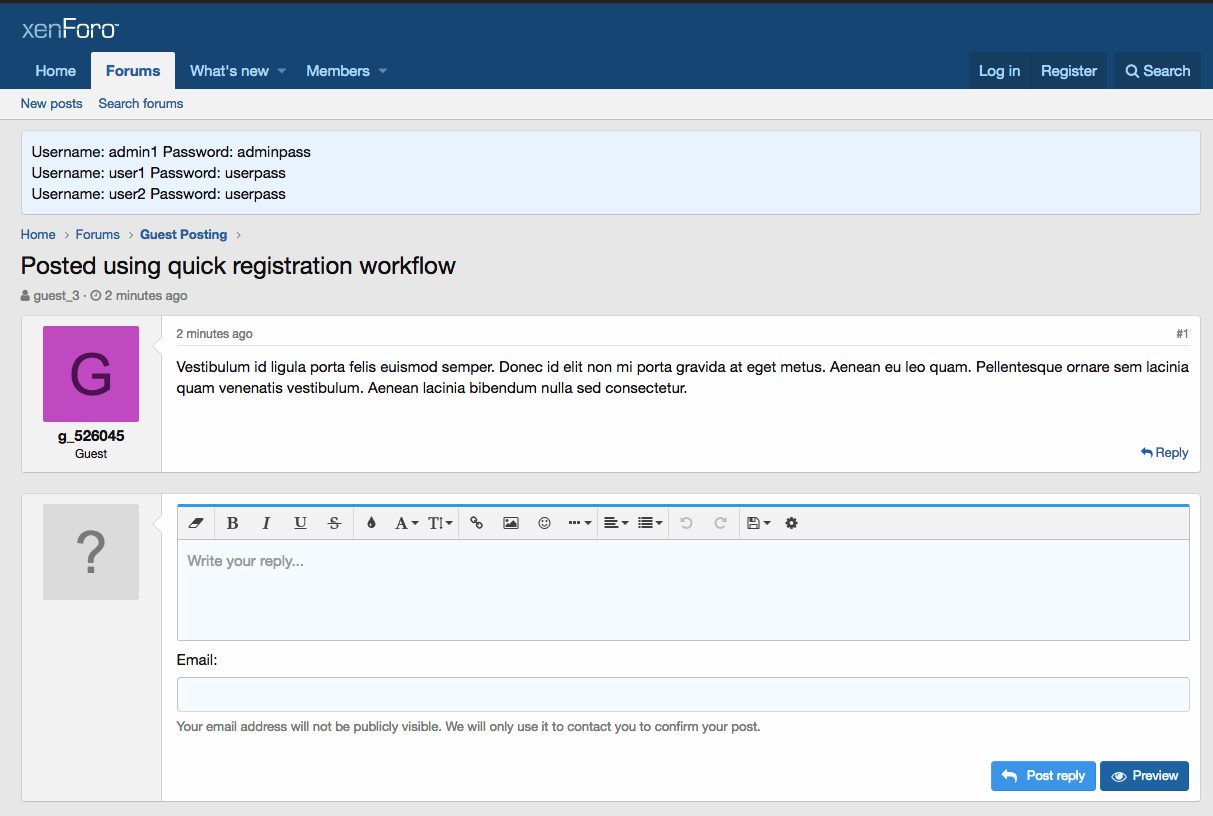This screenshot has height=816, width=1213.
Task: Open the Search forums link
Action: tap(141, 104)
